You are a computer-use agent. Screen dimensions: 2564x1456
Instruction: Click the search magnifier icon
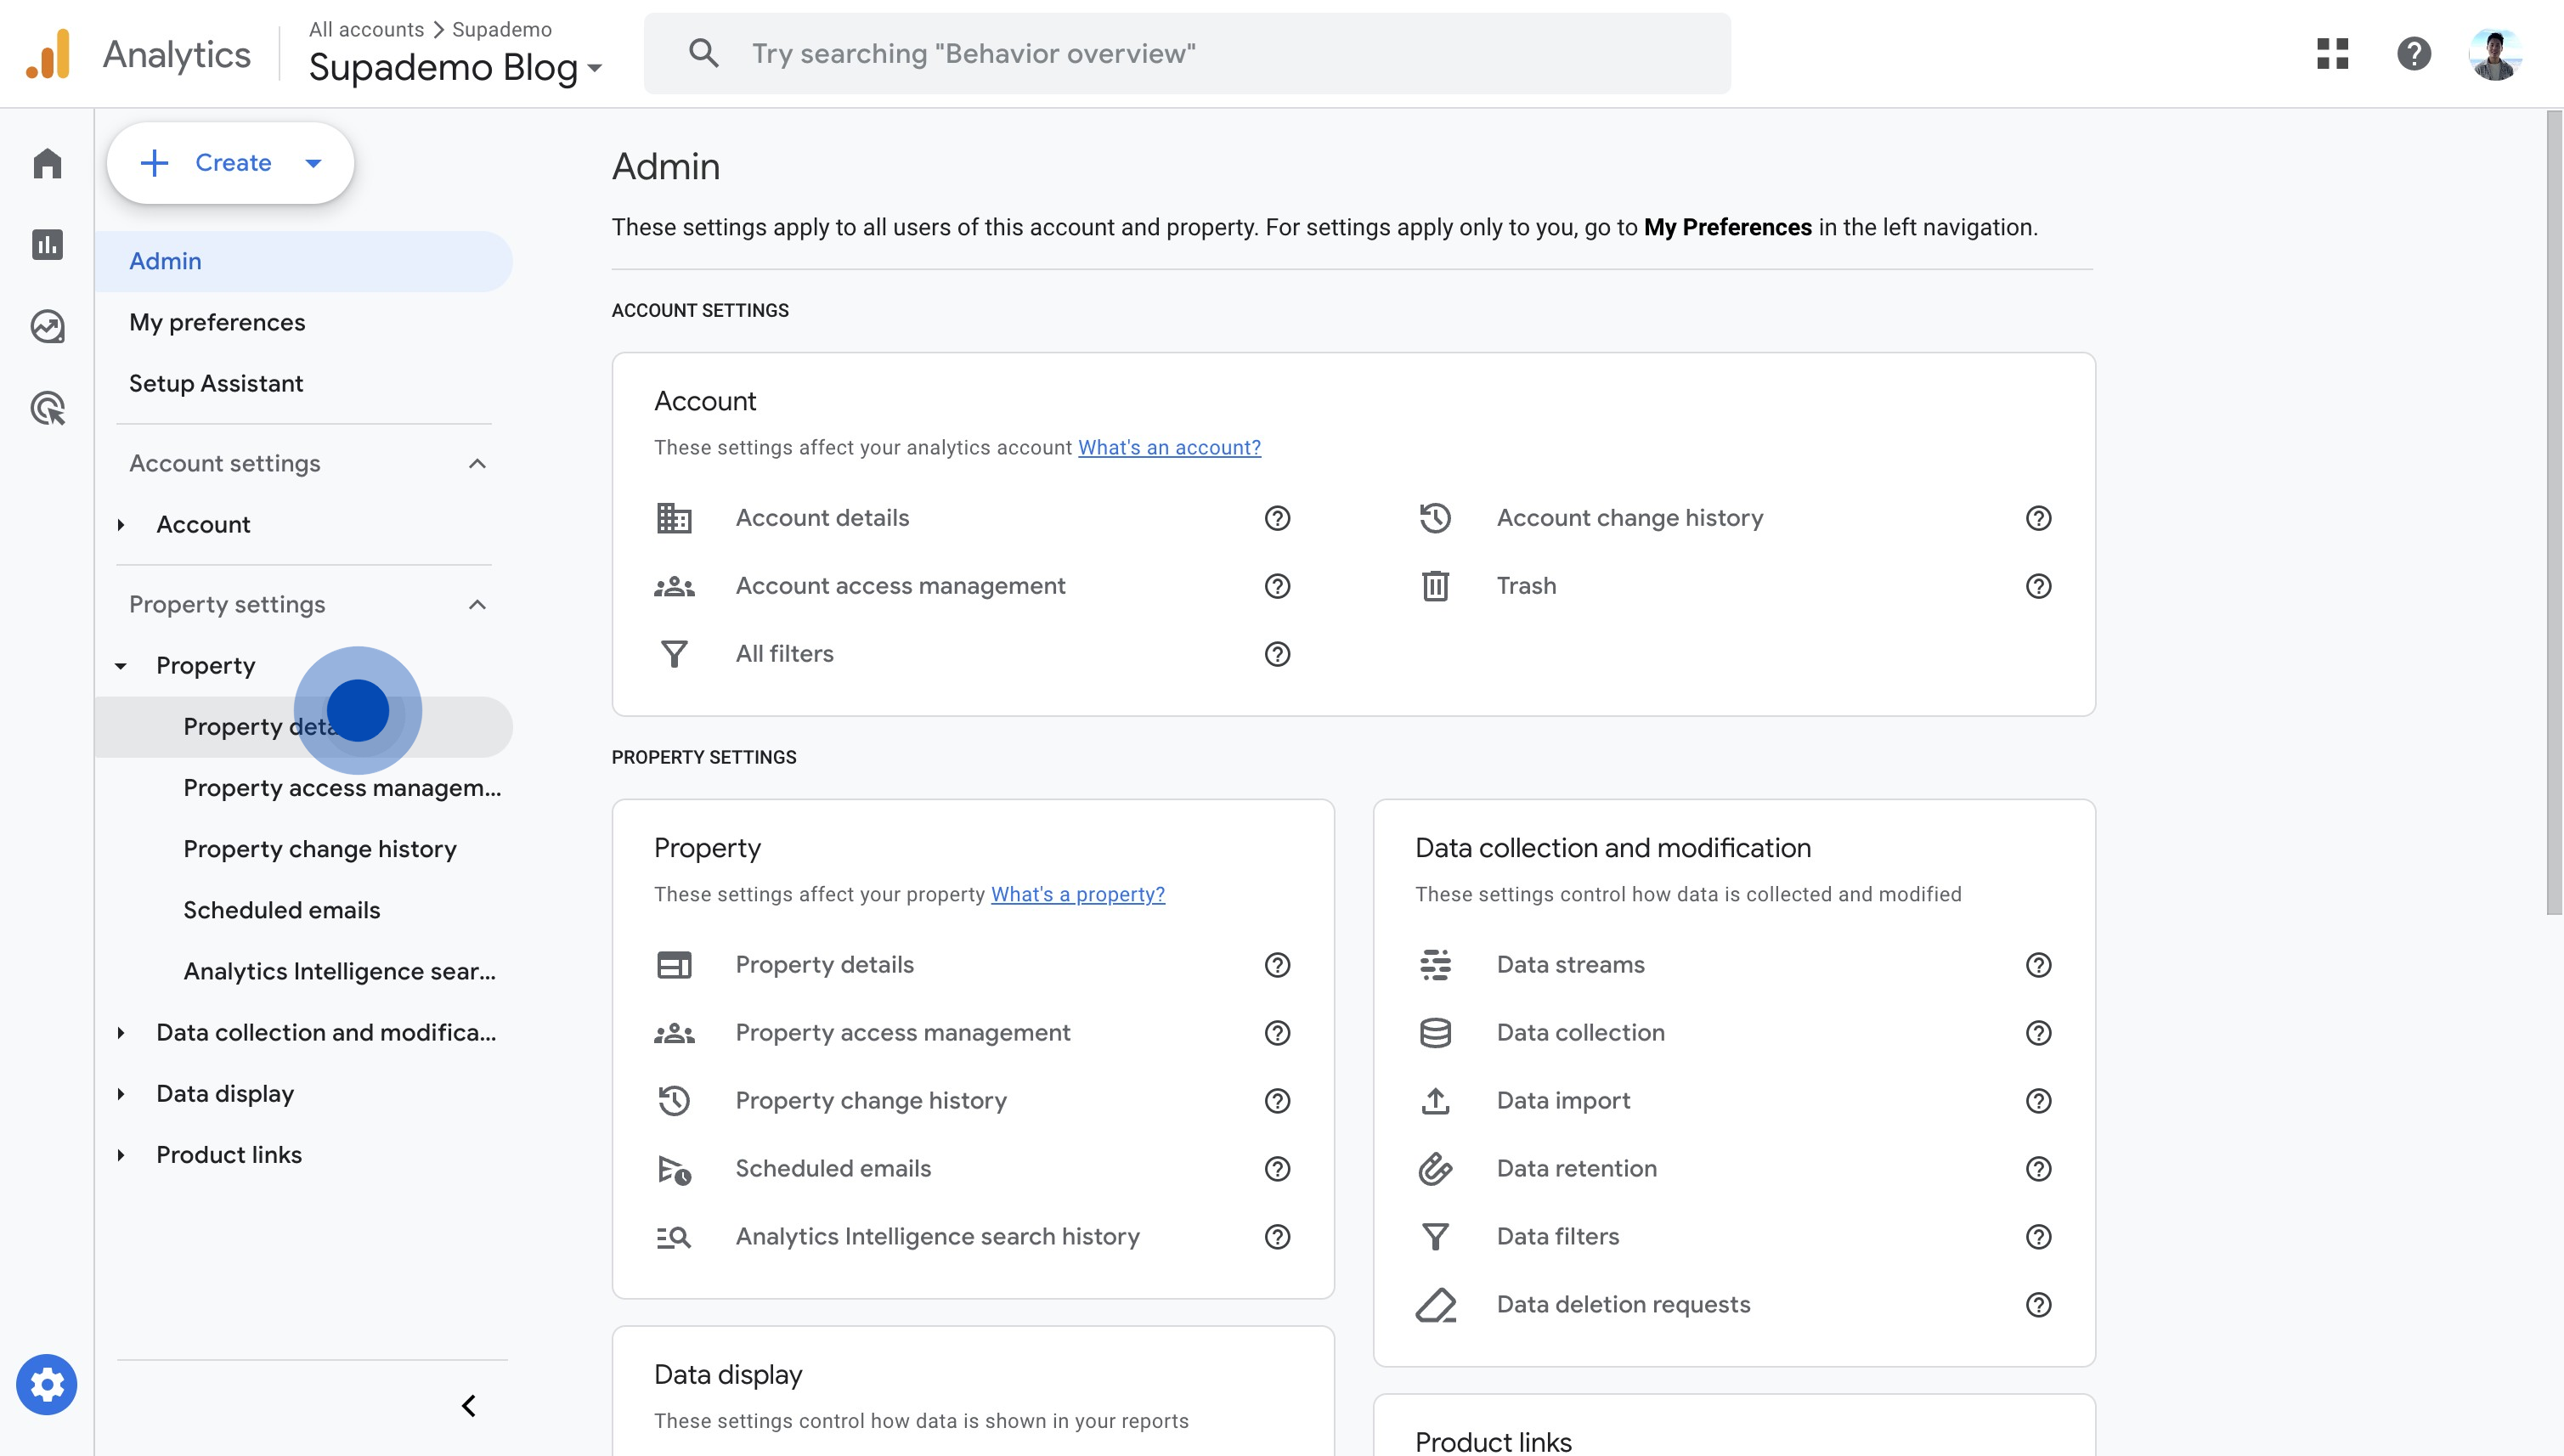pyautogui.click(x=704, y=53)
